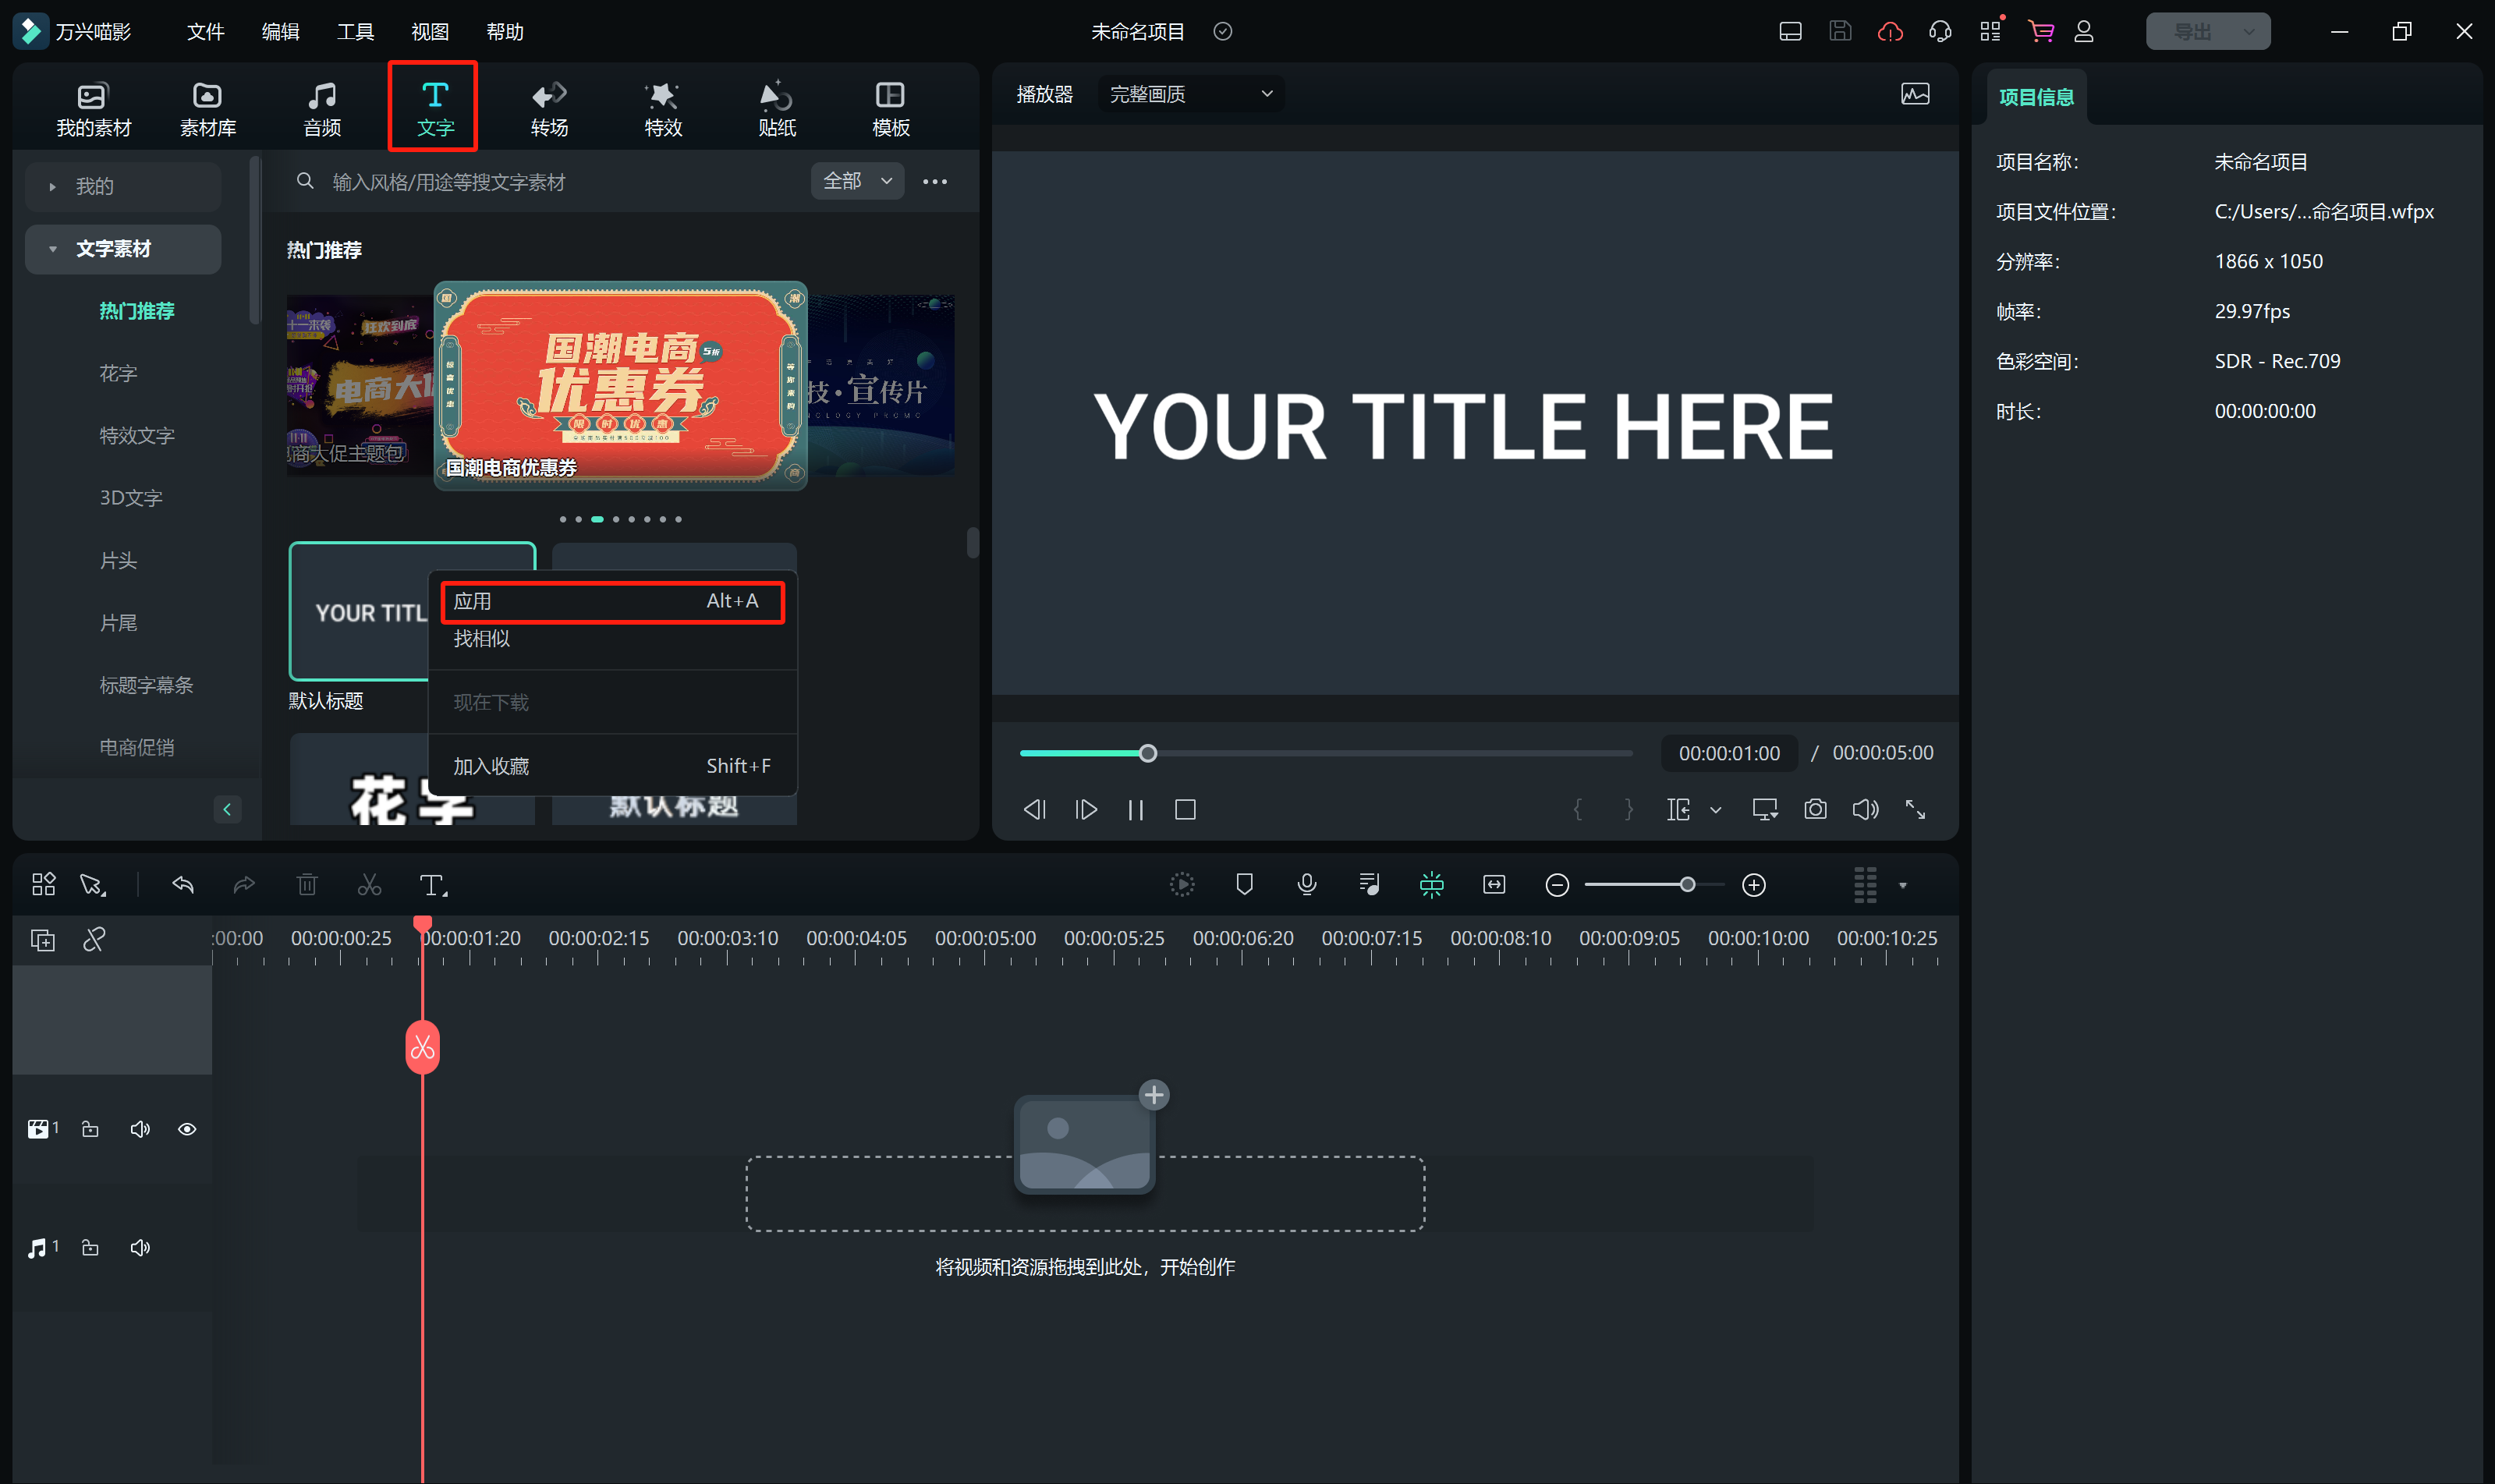Viewport: 2495px width, 1484px height.
Task: Select 花字 category in sidebar
Action: 118,373
